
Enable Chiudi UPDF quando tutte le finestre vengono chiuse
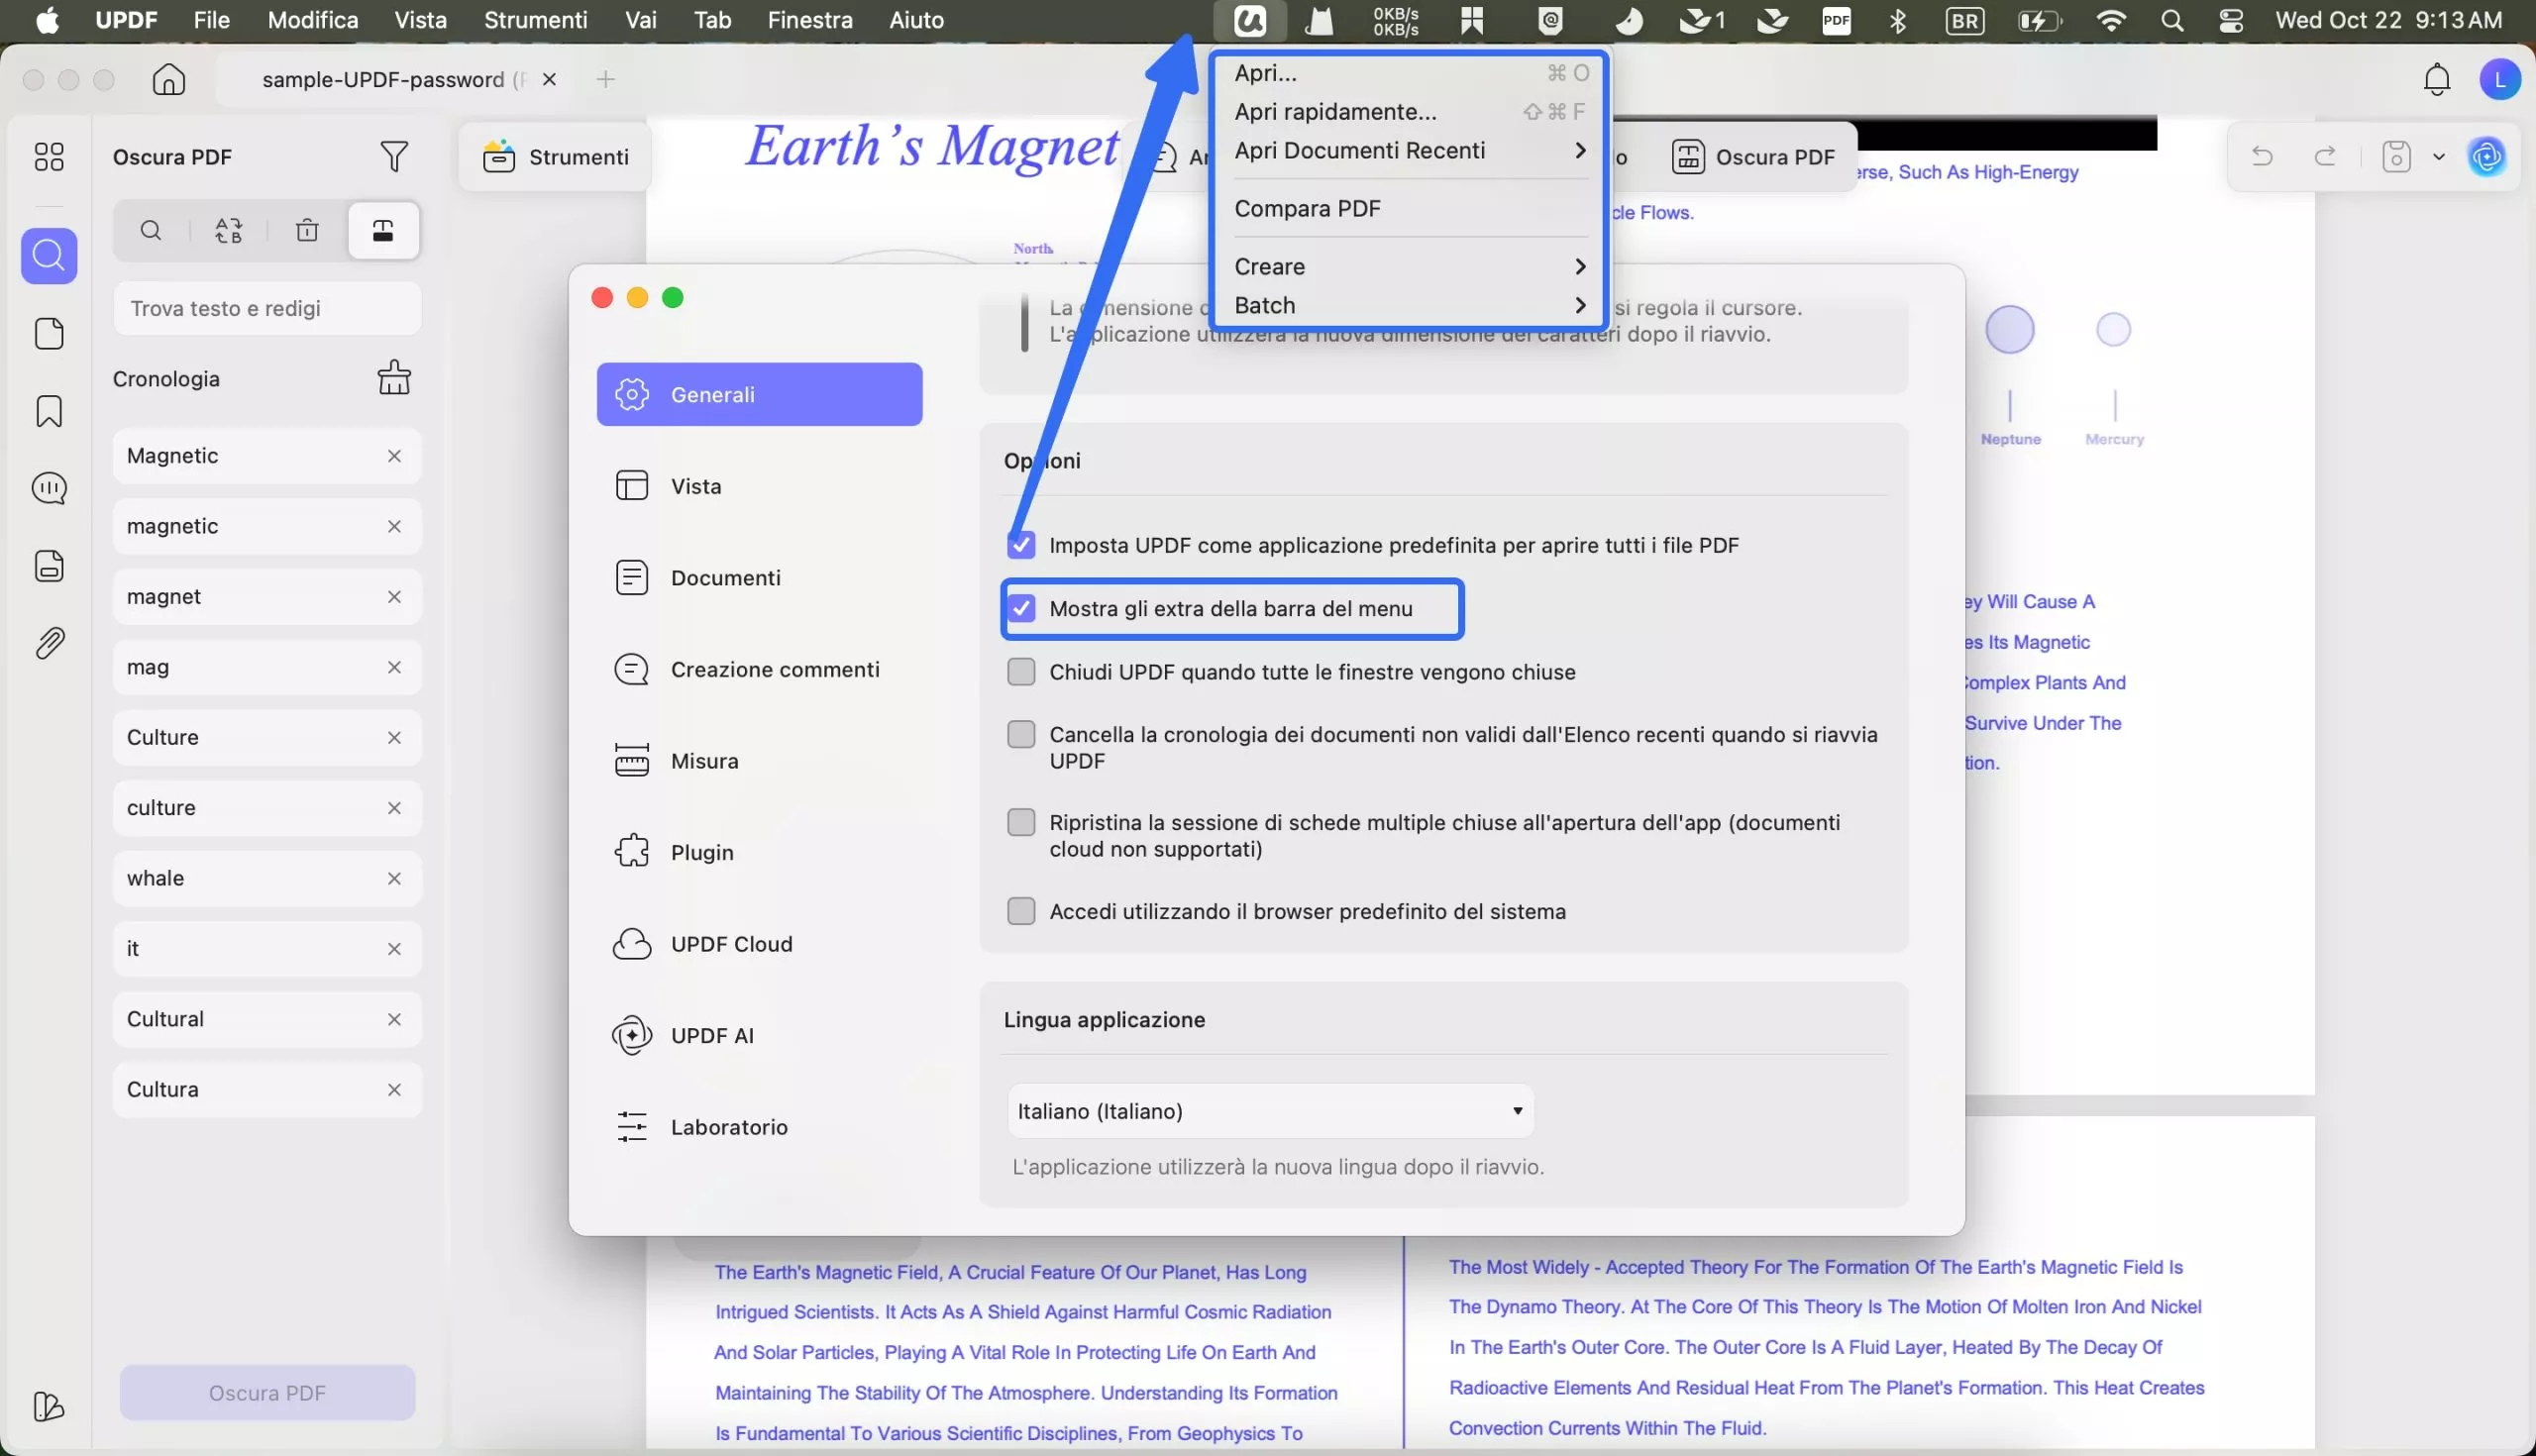point(1021,672)
